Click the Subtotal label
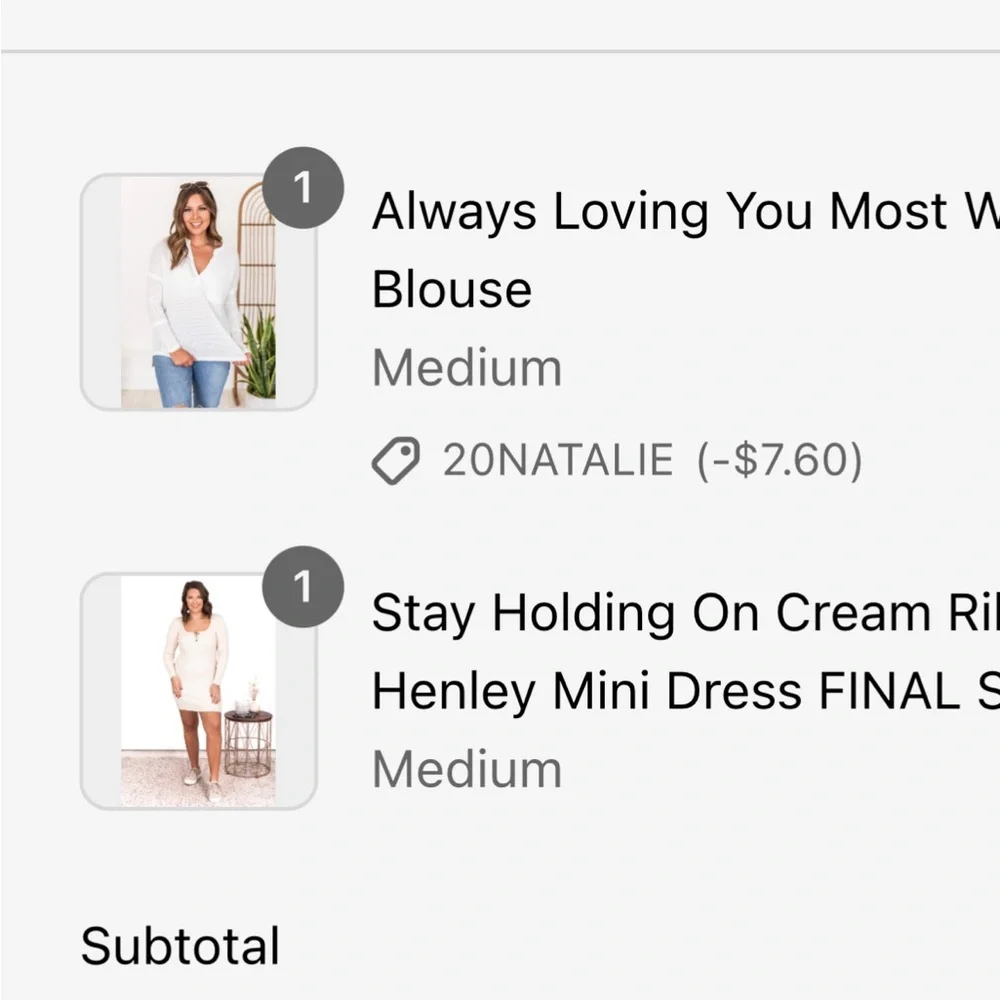 [180, 946]
